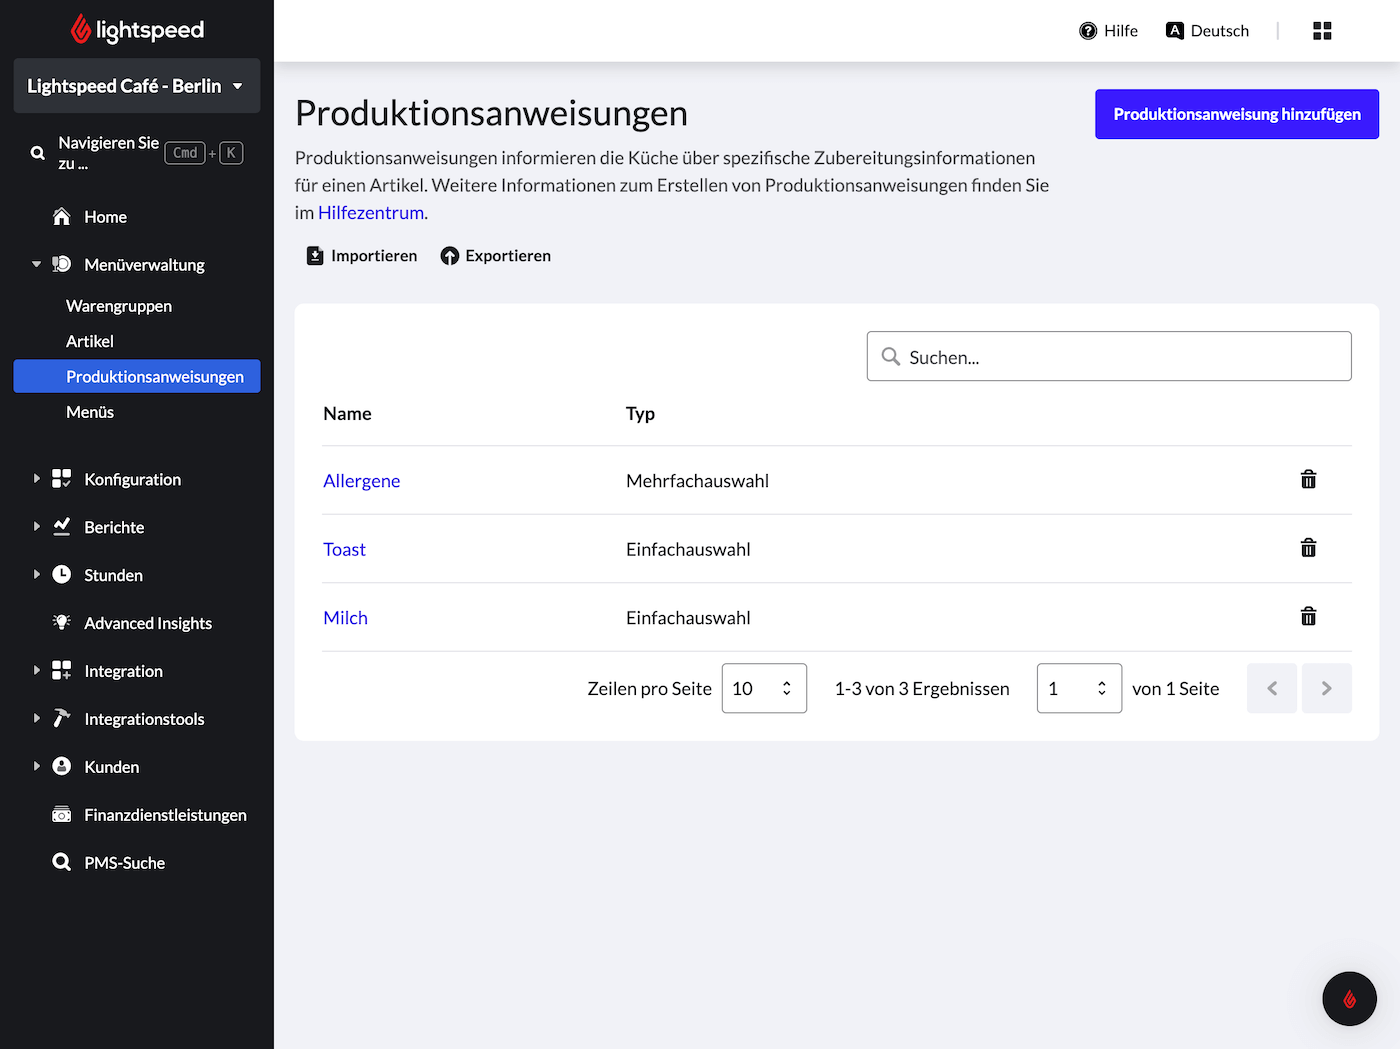Collapse the Menüverwaltung section arrow

coord(37,265)
